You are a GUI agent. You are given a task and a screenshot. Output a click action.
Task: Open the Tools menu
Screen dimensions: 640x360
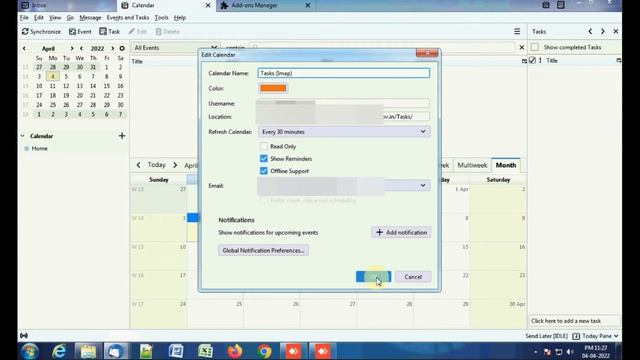(161, 18)
